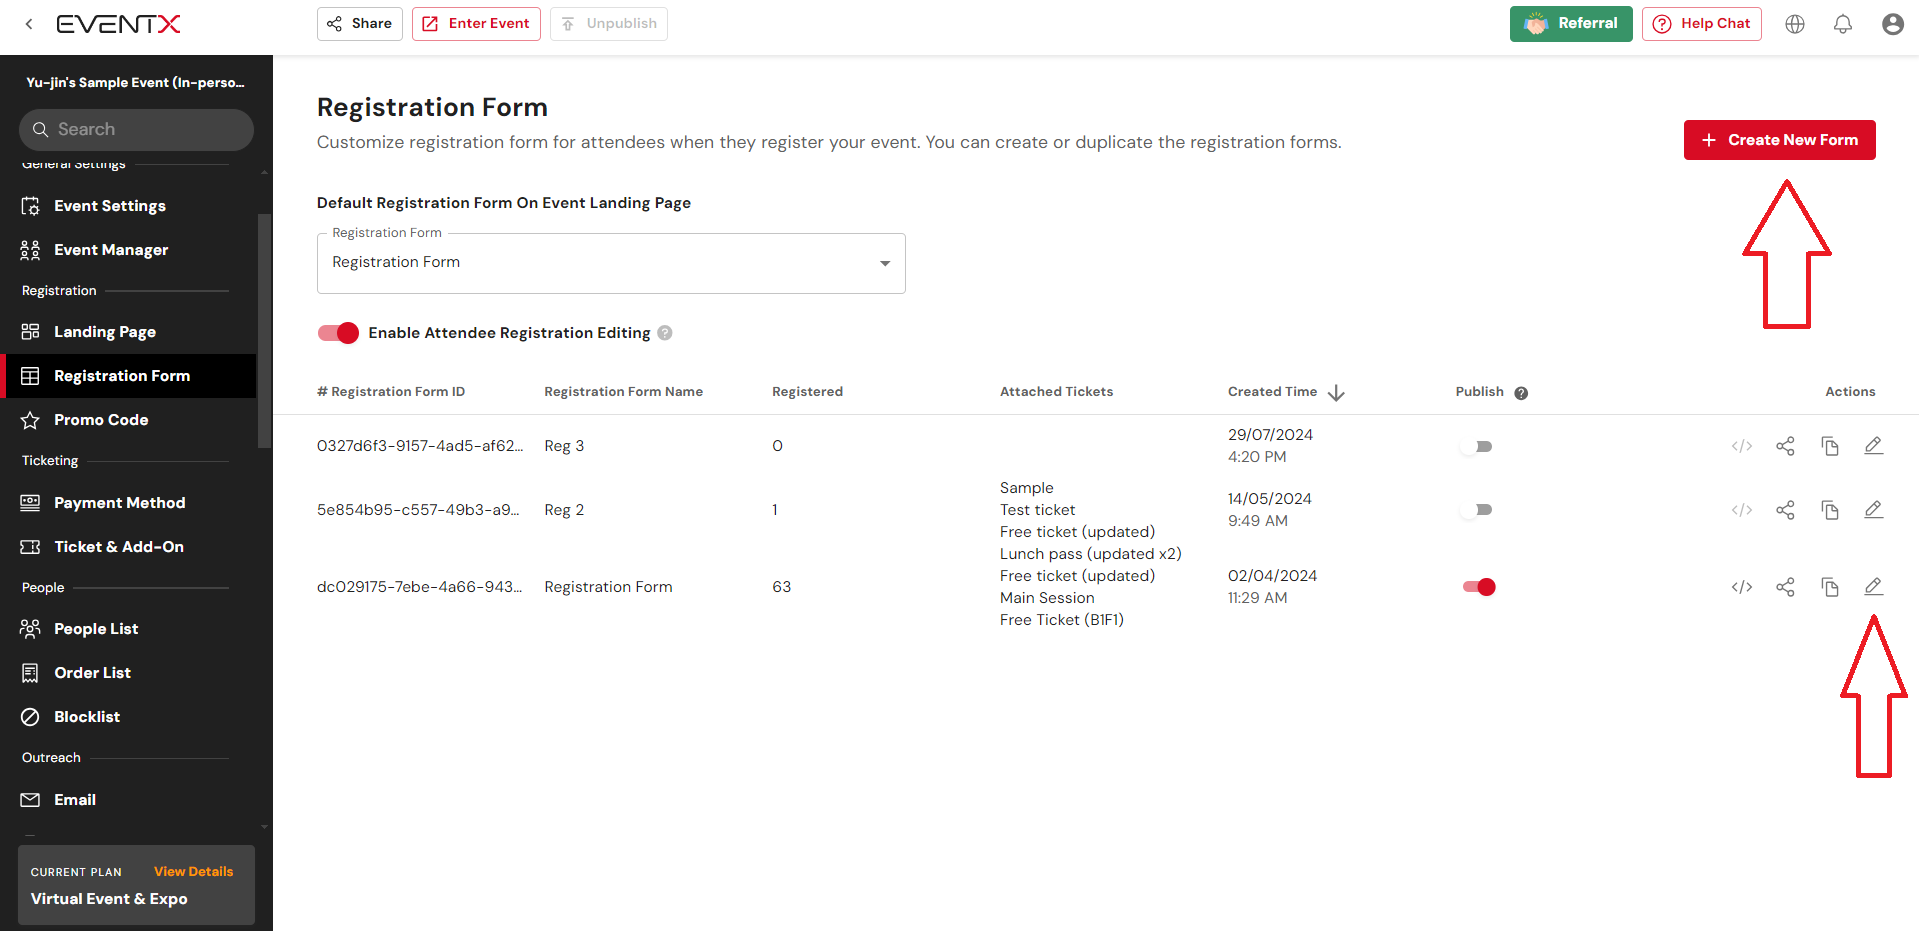The width and height of the screenshot is (1919, 931).
Task: Click the share icon for Reg 3
Action: click(x=1786, y=446)
